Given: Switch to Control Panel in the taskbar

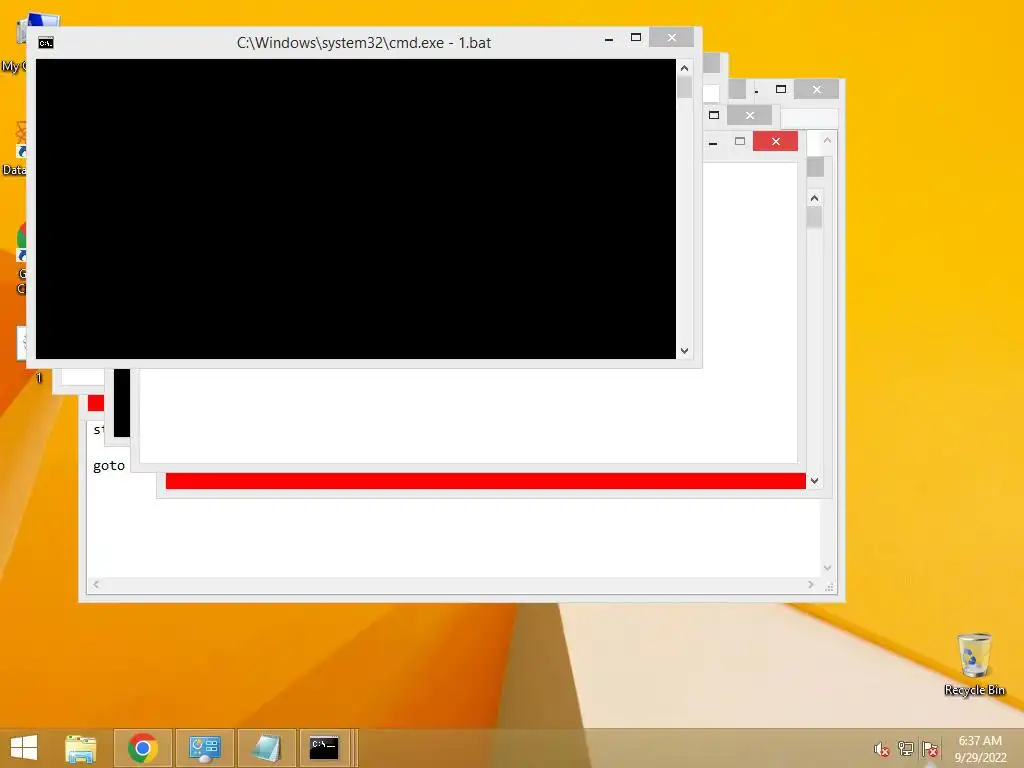Looking at the screenshot, I should pos(204,748).
